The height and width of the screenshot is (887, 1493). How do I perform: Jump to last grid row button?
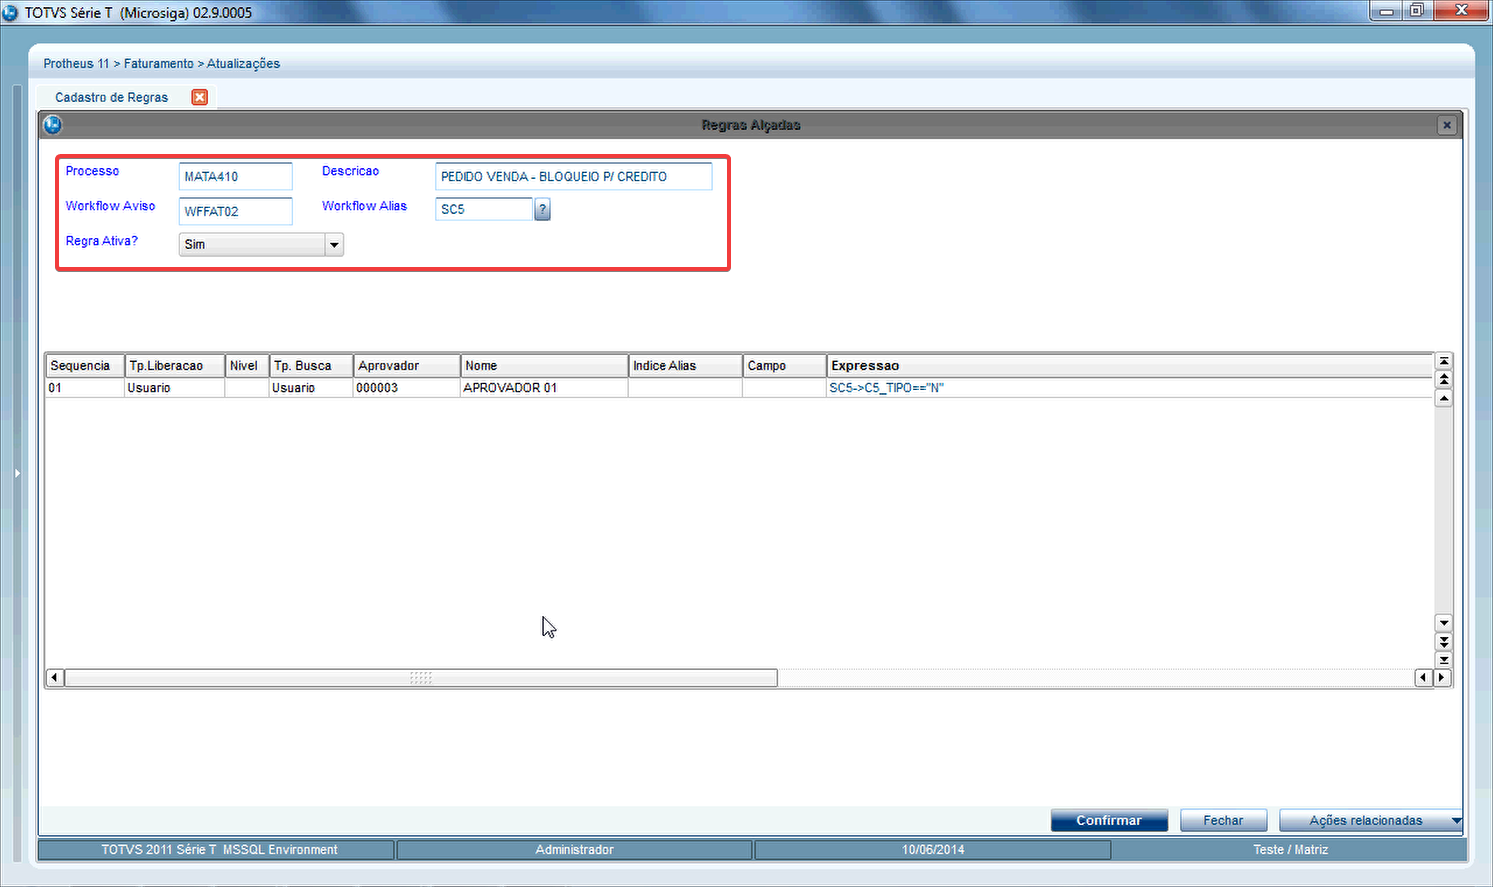click(x=1443, y=660)
